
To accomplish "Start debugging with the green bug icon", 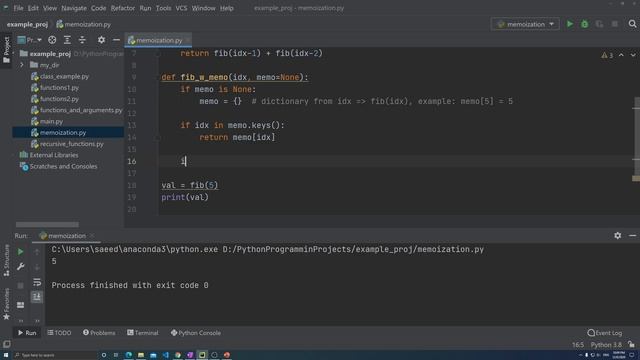I will pyautogui.click(x=584, y=24).
